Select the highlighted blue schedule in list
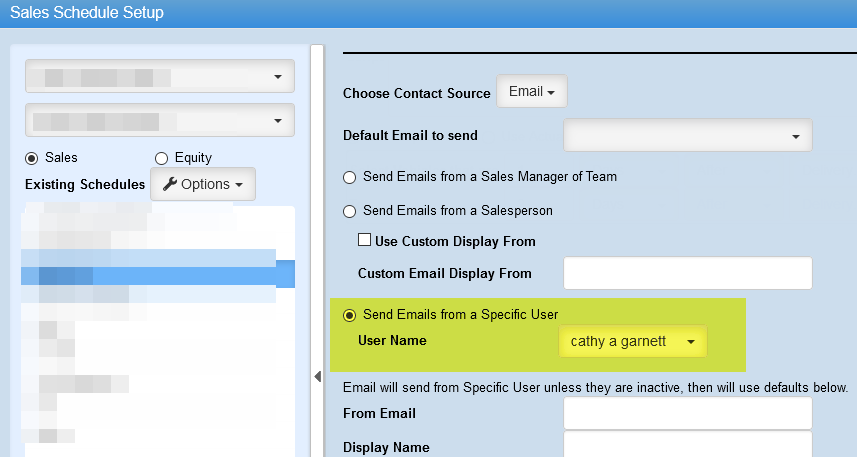Screen dimensions: 857x457 [x=157, y=275]
